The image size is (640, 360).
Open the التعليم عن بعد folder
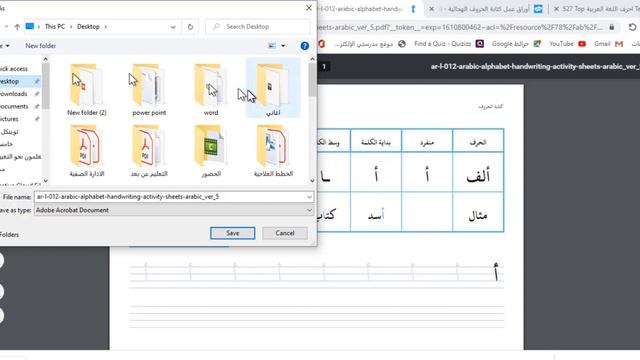(149, 151)
